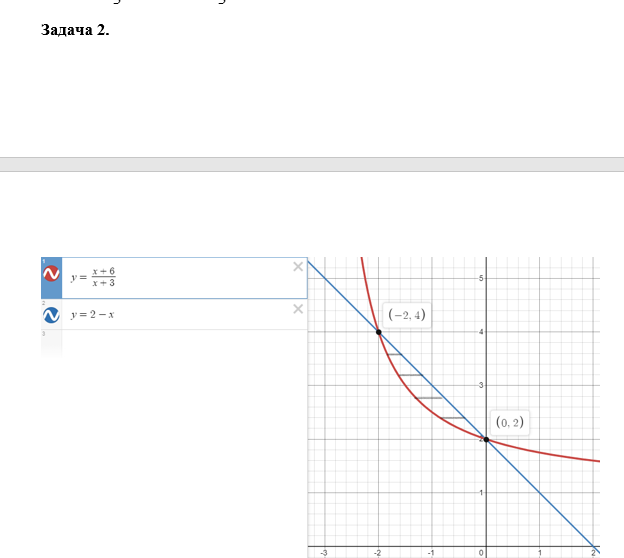Click the y-axis label 1
The image size is (624, 558).
[481, 493]
